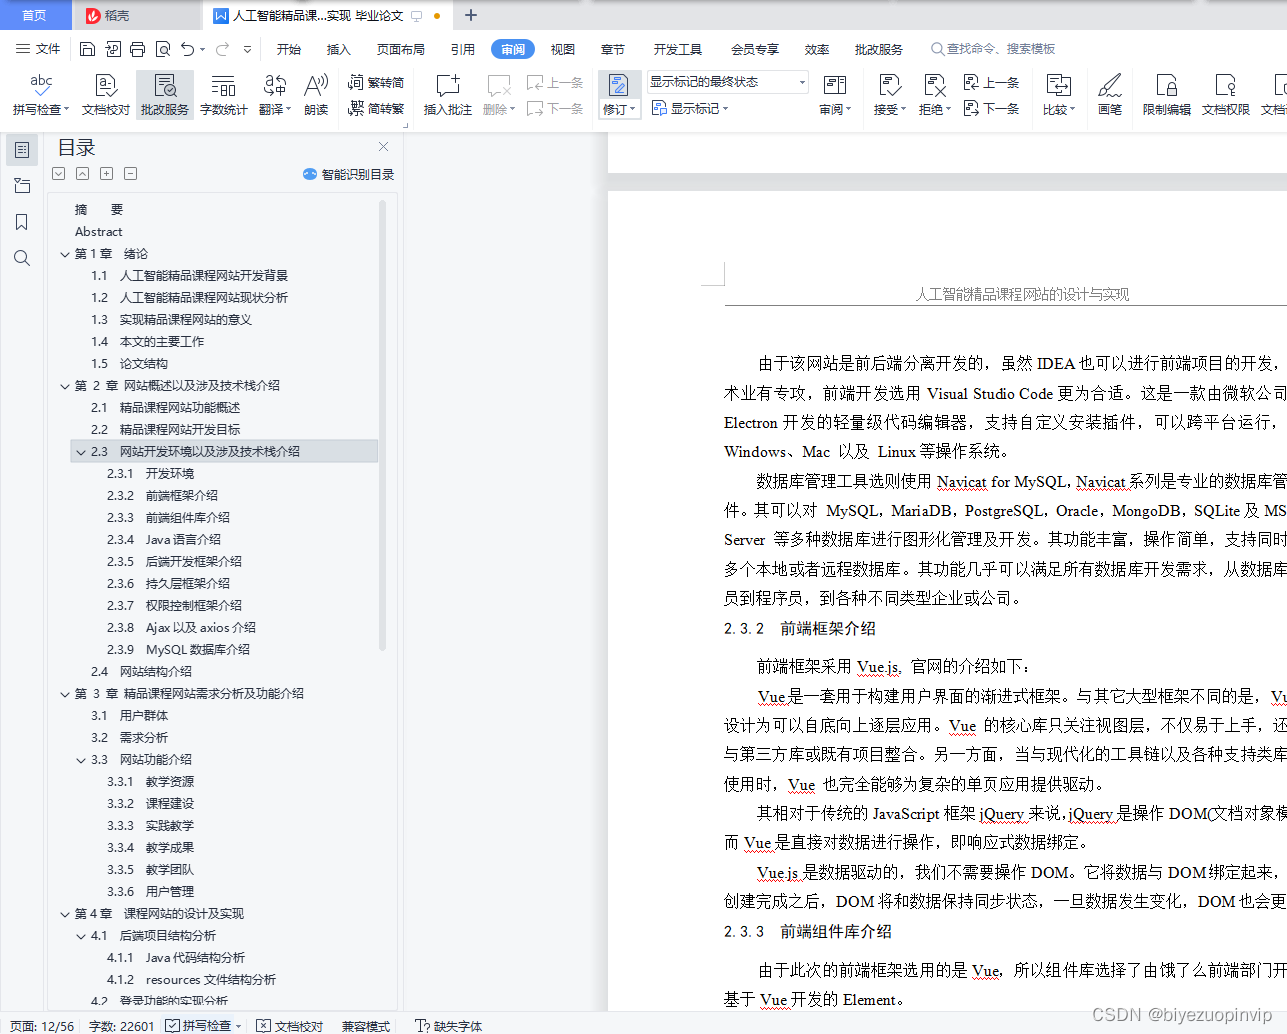The height and width of the screenshot is (1034, 1287).
Task: Start 朗读 read aloud
Action: (x=316, y=94)
